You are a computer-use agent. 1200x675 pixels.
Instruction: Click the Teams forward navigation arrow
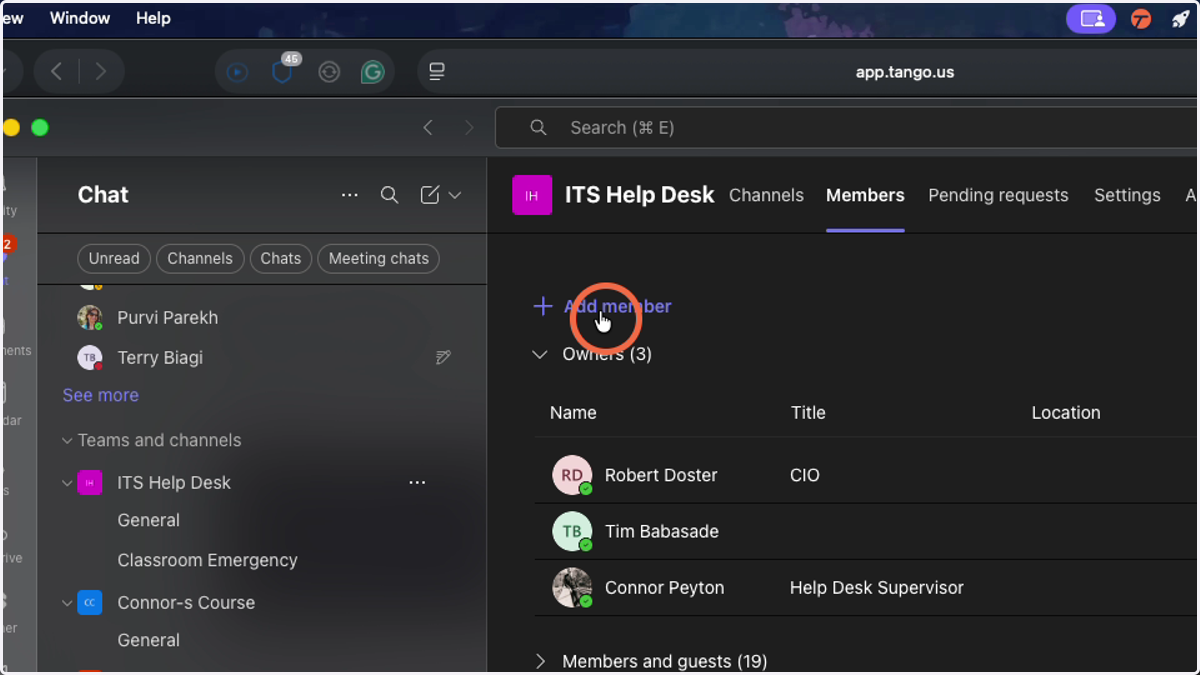click(x=469, y=127)
